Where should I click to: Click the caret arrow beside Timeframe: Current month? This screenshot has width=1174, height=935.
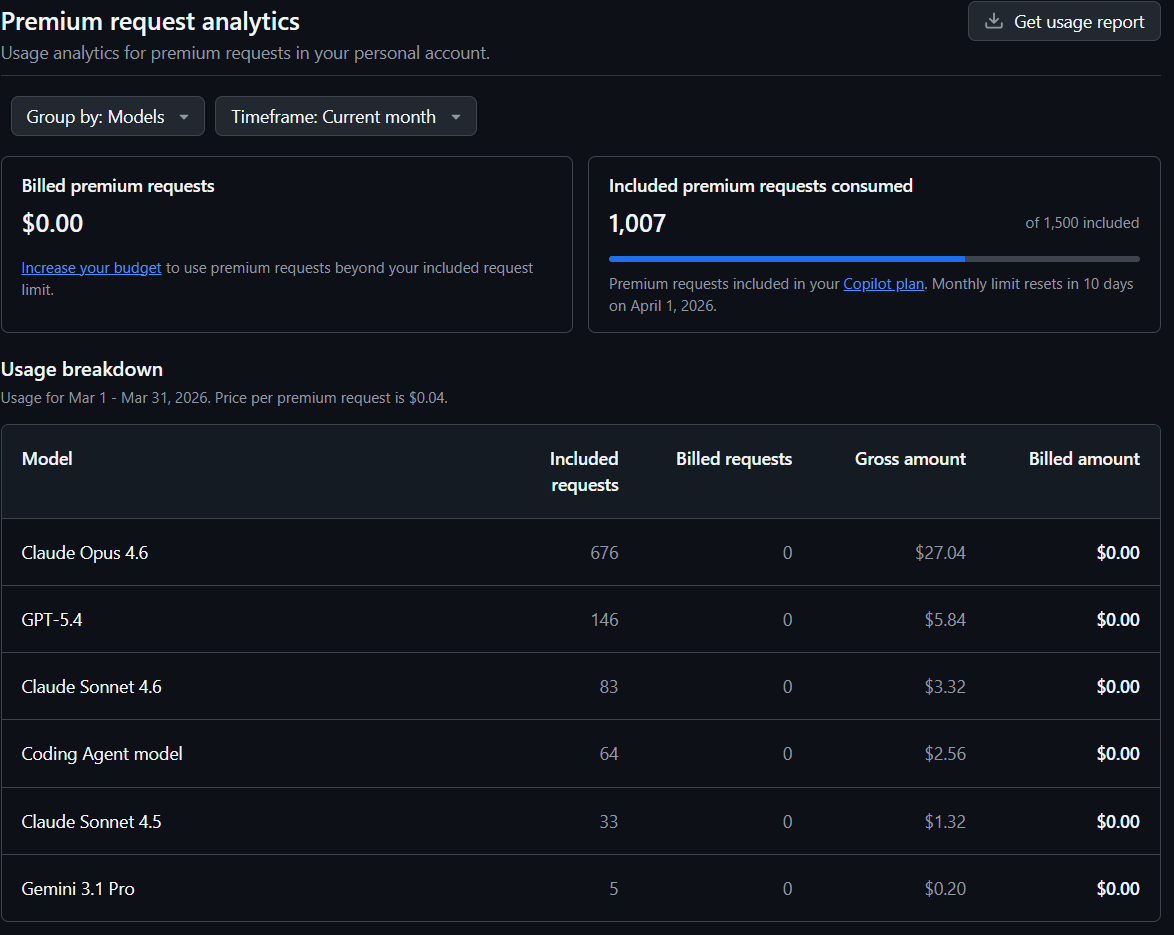[456, 117]
